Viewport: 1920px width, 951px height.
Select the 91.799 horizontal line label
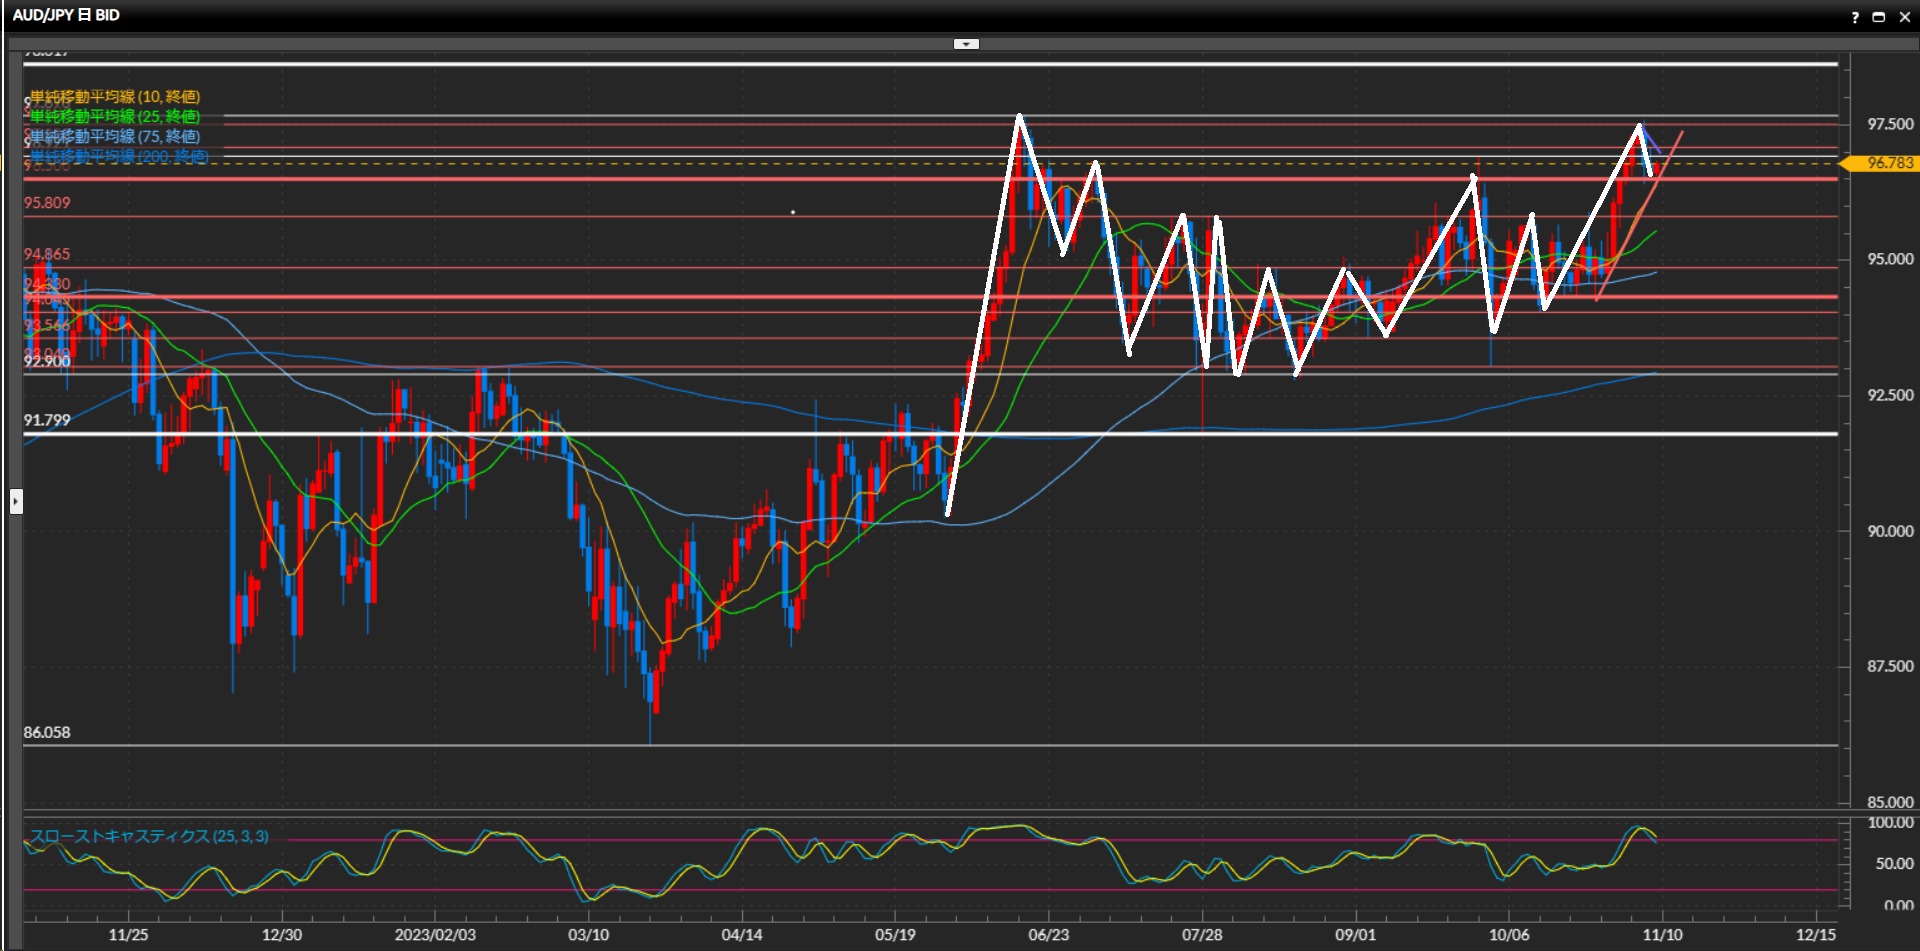[47, 420]
